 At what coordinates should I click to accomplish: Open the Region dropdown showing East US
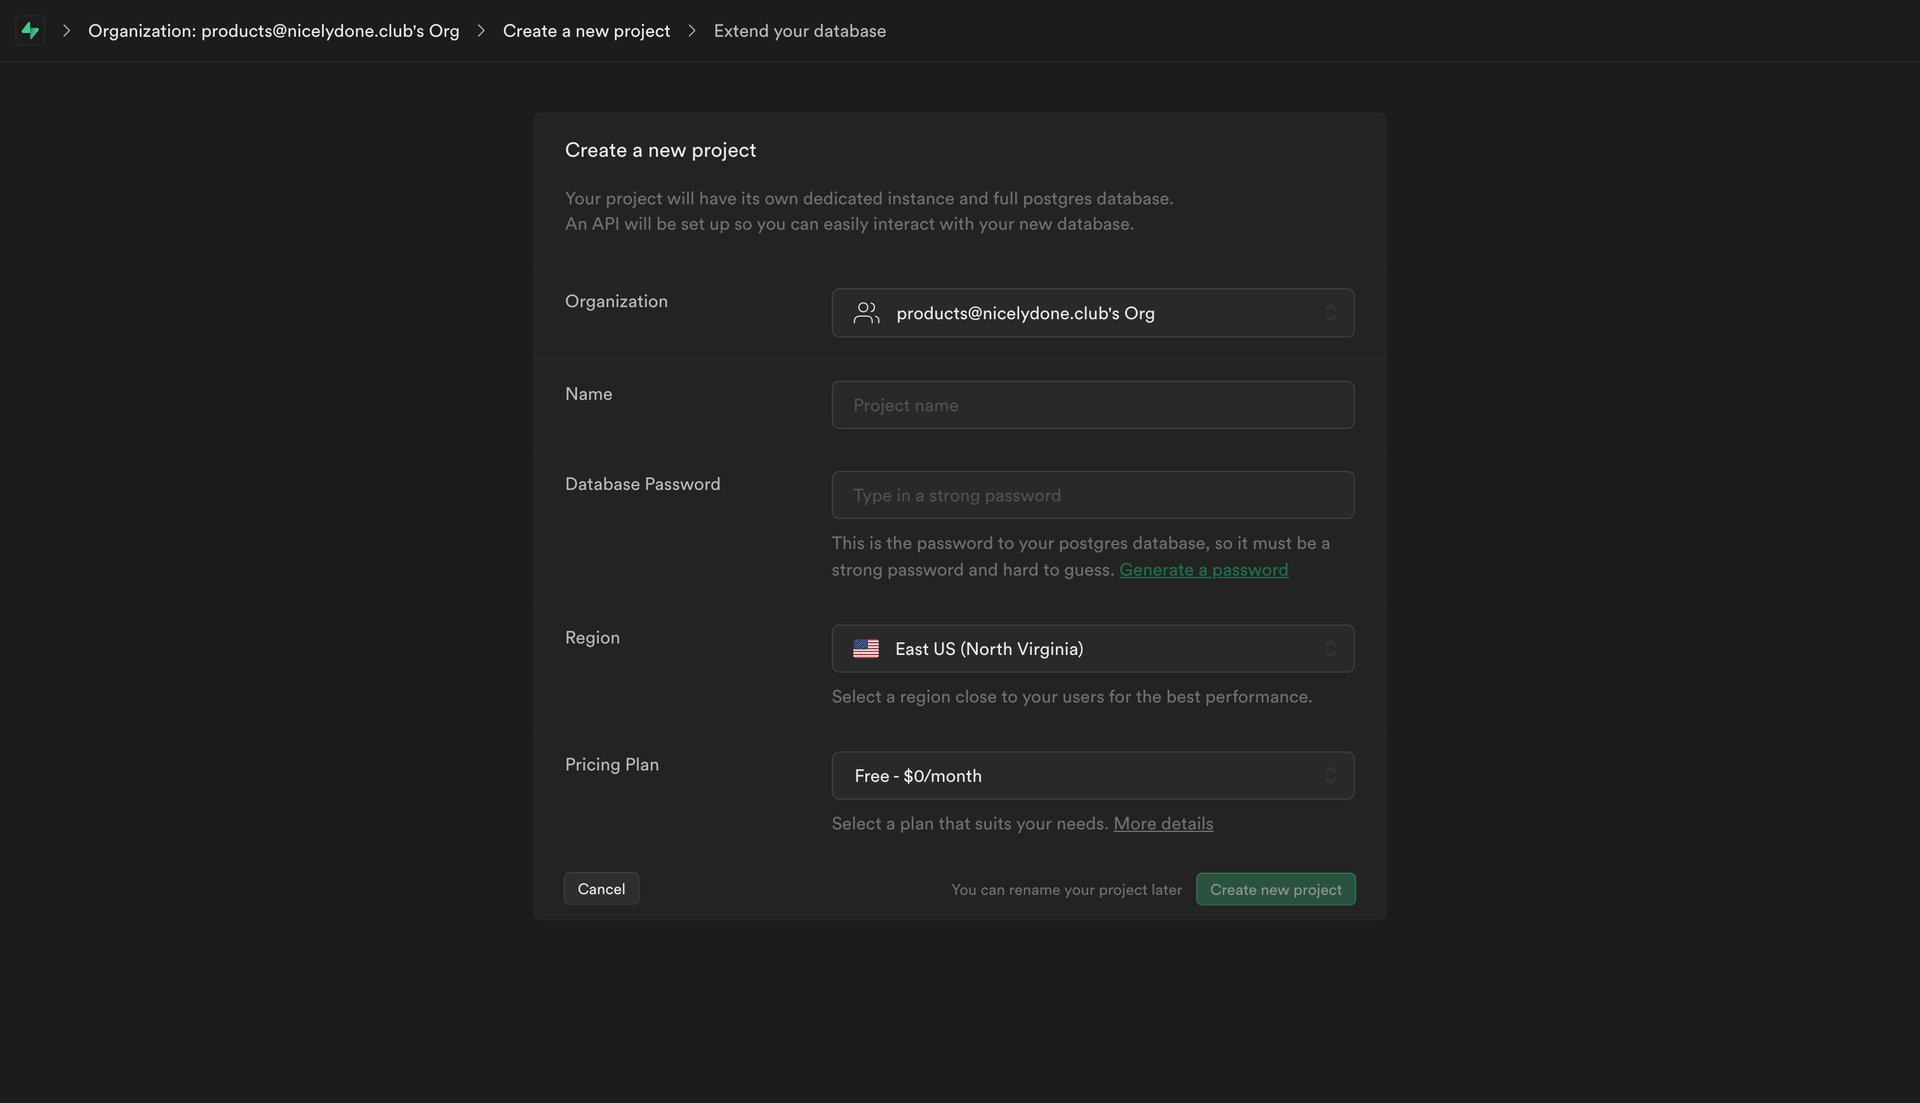point(1092,648)
